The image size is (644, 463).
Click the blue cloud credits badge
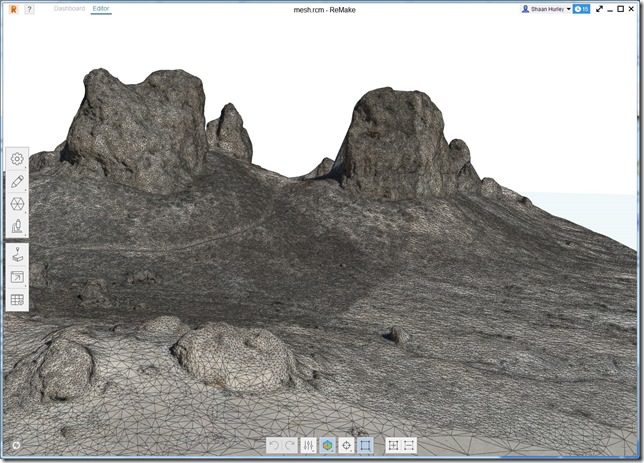pos(581,9)
